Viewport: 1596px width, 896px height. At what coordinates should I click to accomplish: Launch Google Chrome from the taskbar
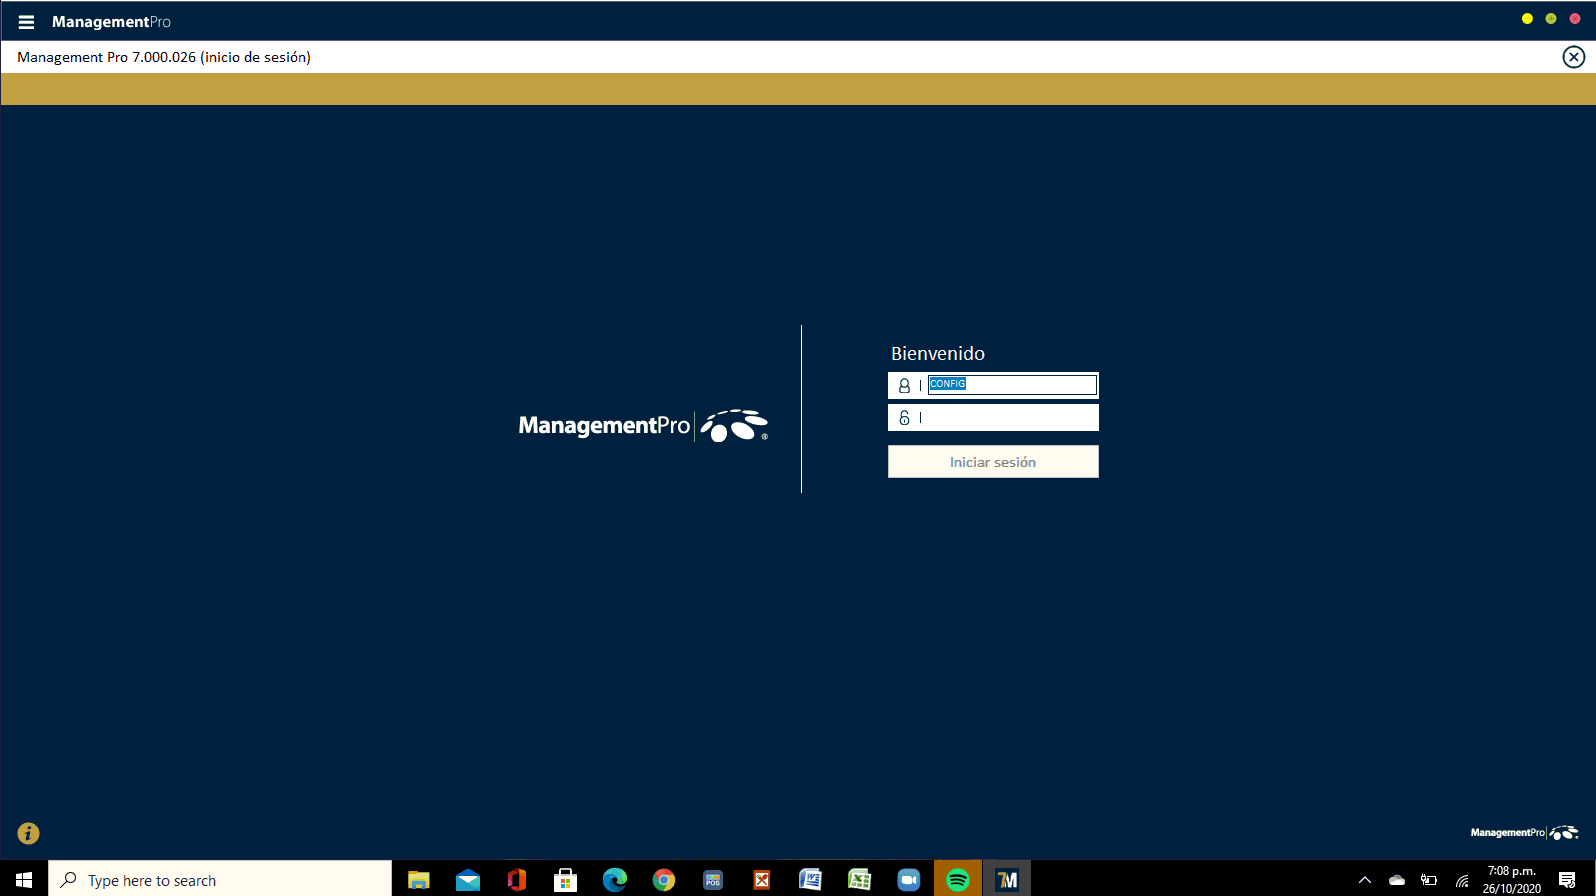(663, 880)
